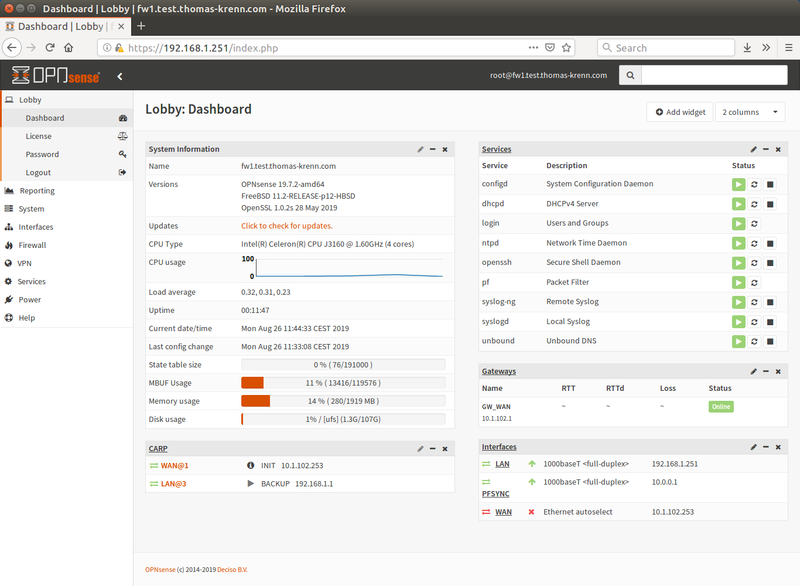The image size is (800, 586).
Task: Click the MBUF Usage progress bar
Action: (x=343, y=383)
